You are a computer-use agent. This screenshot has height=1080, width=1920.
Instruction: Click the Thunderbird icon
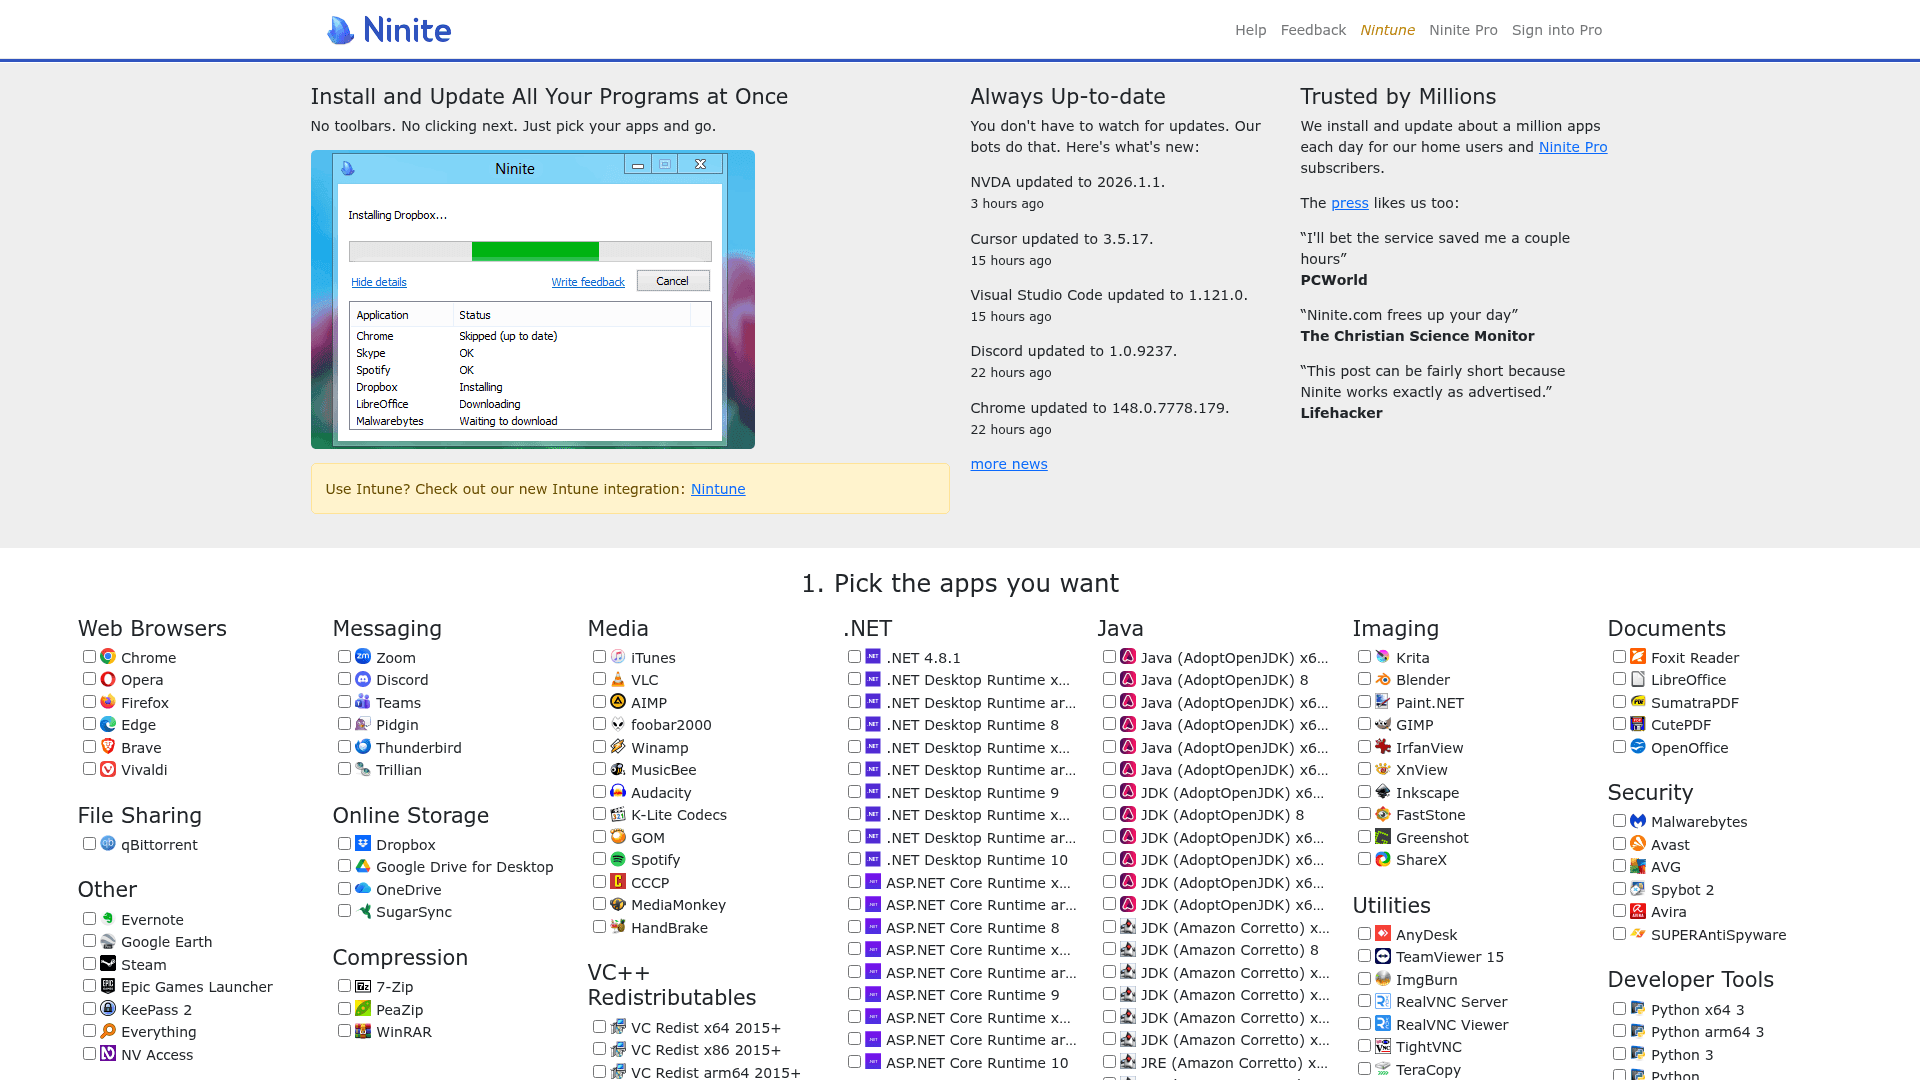point(363,747)
